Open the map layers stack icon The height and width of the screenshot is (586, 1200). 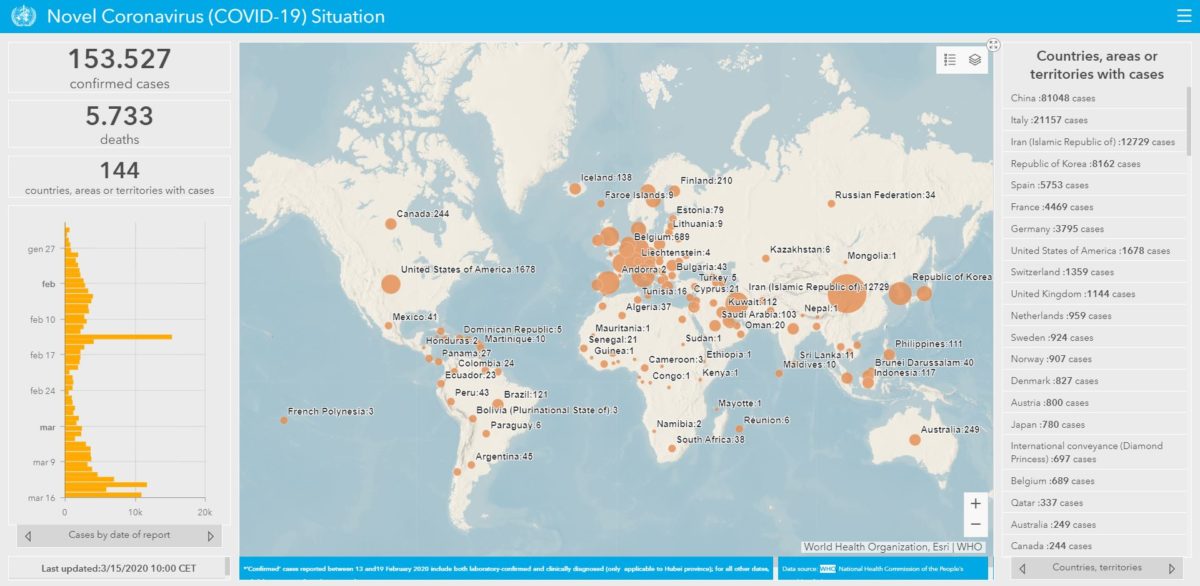pyautogui.click(x=975, y=60)
